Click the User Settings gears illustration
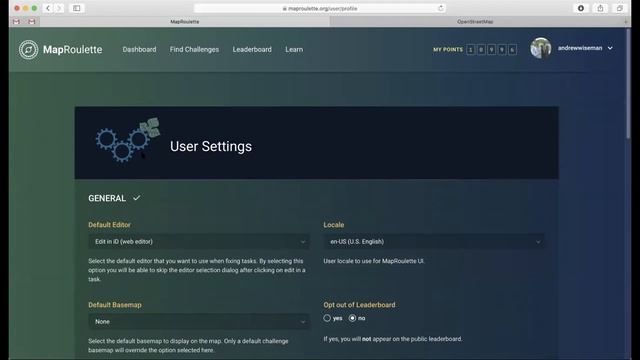Screen dimensions: 640x360 [x=128, y=140]
